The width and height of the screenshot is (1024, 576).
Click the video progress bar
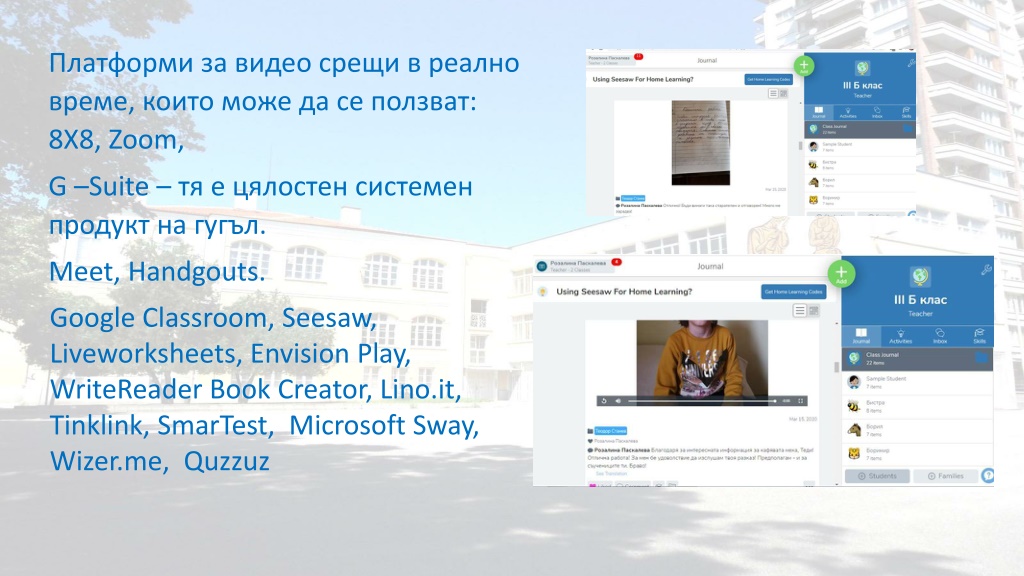tap(702, 401)
